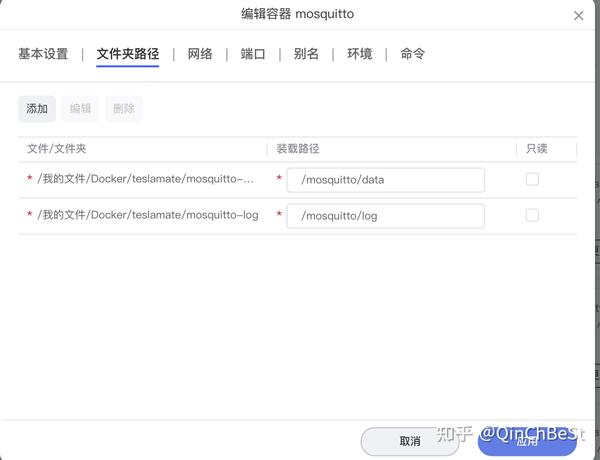Select the 文件夹路径 tab

127,54
